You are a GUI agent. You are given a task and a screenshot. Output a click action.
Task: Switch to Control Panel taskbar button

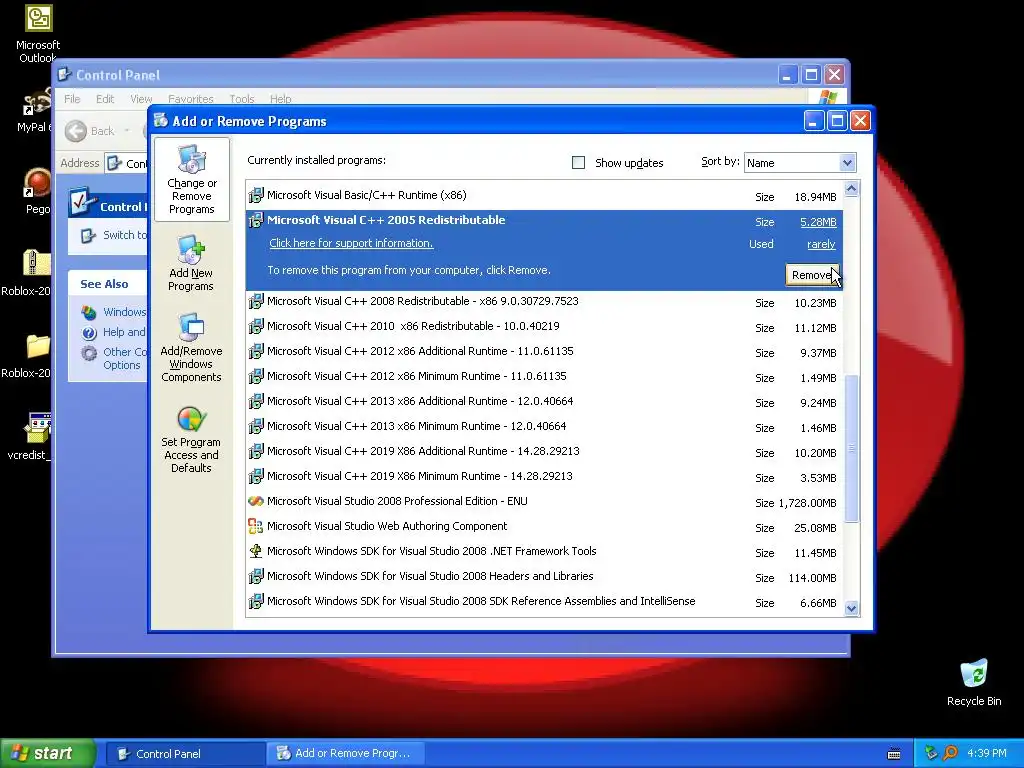pyautogui.click(x=185, y=754)
